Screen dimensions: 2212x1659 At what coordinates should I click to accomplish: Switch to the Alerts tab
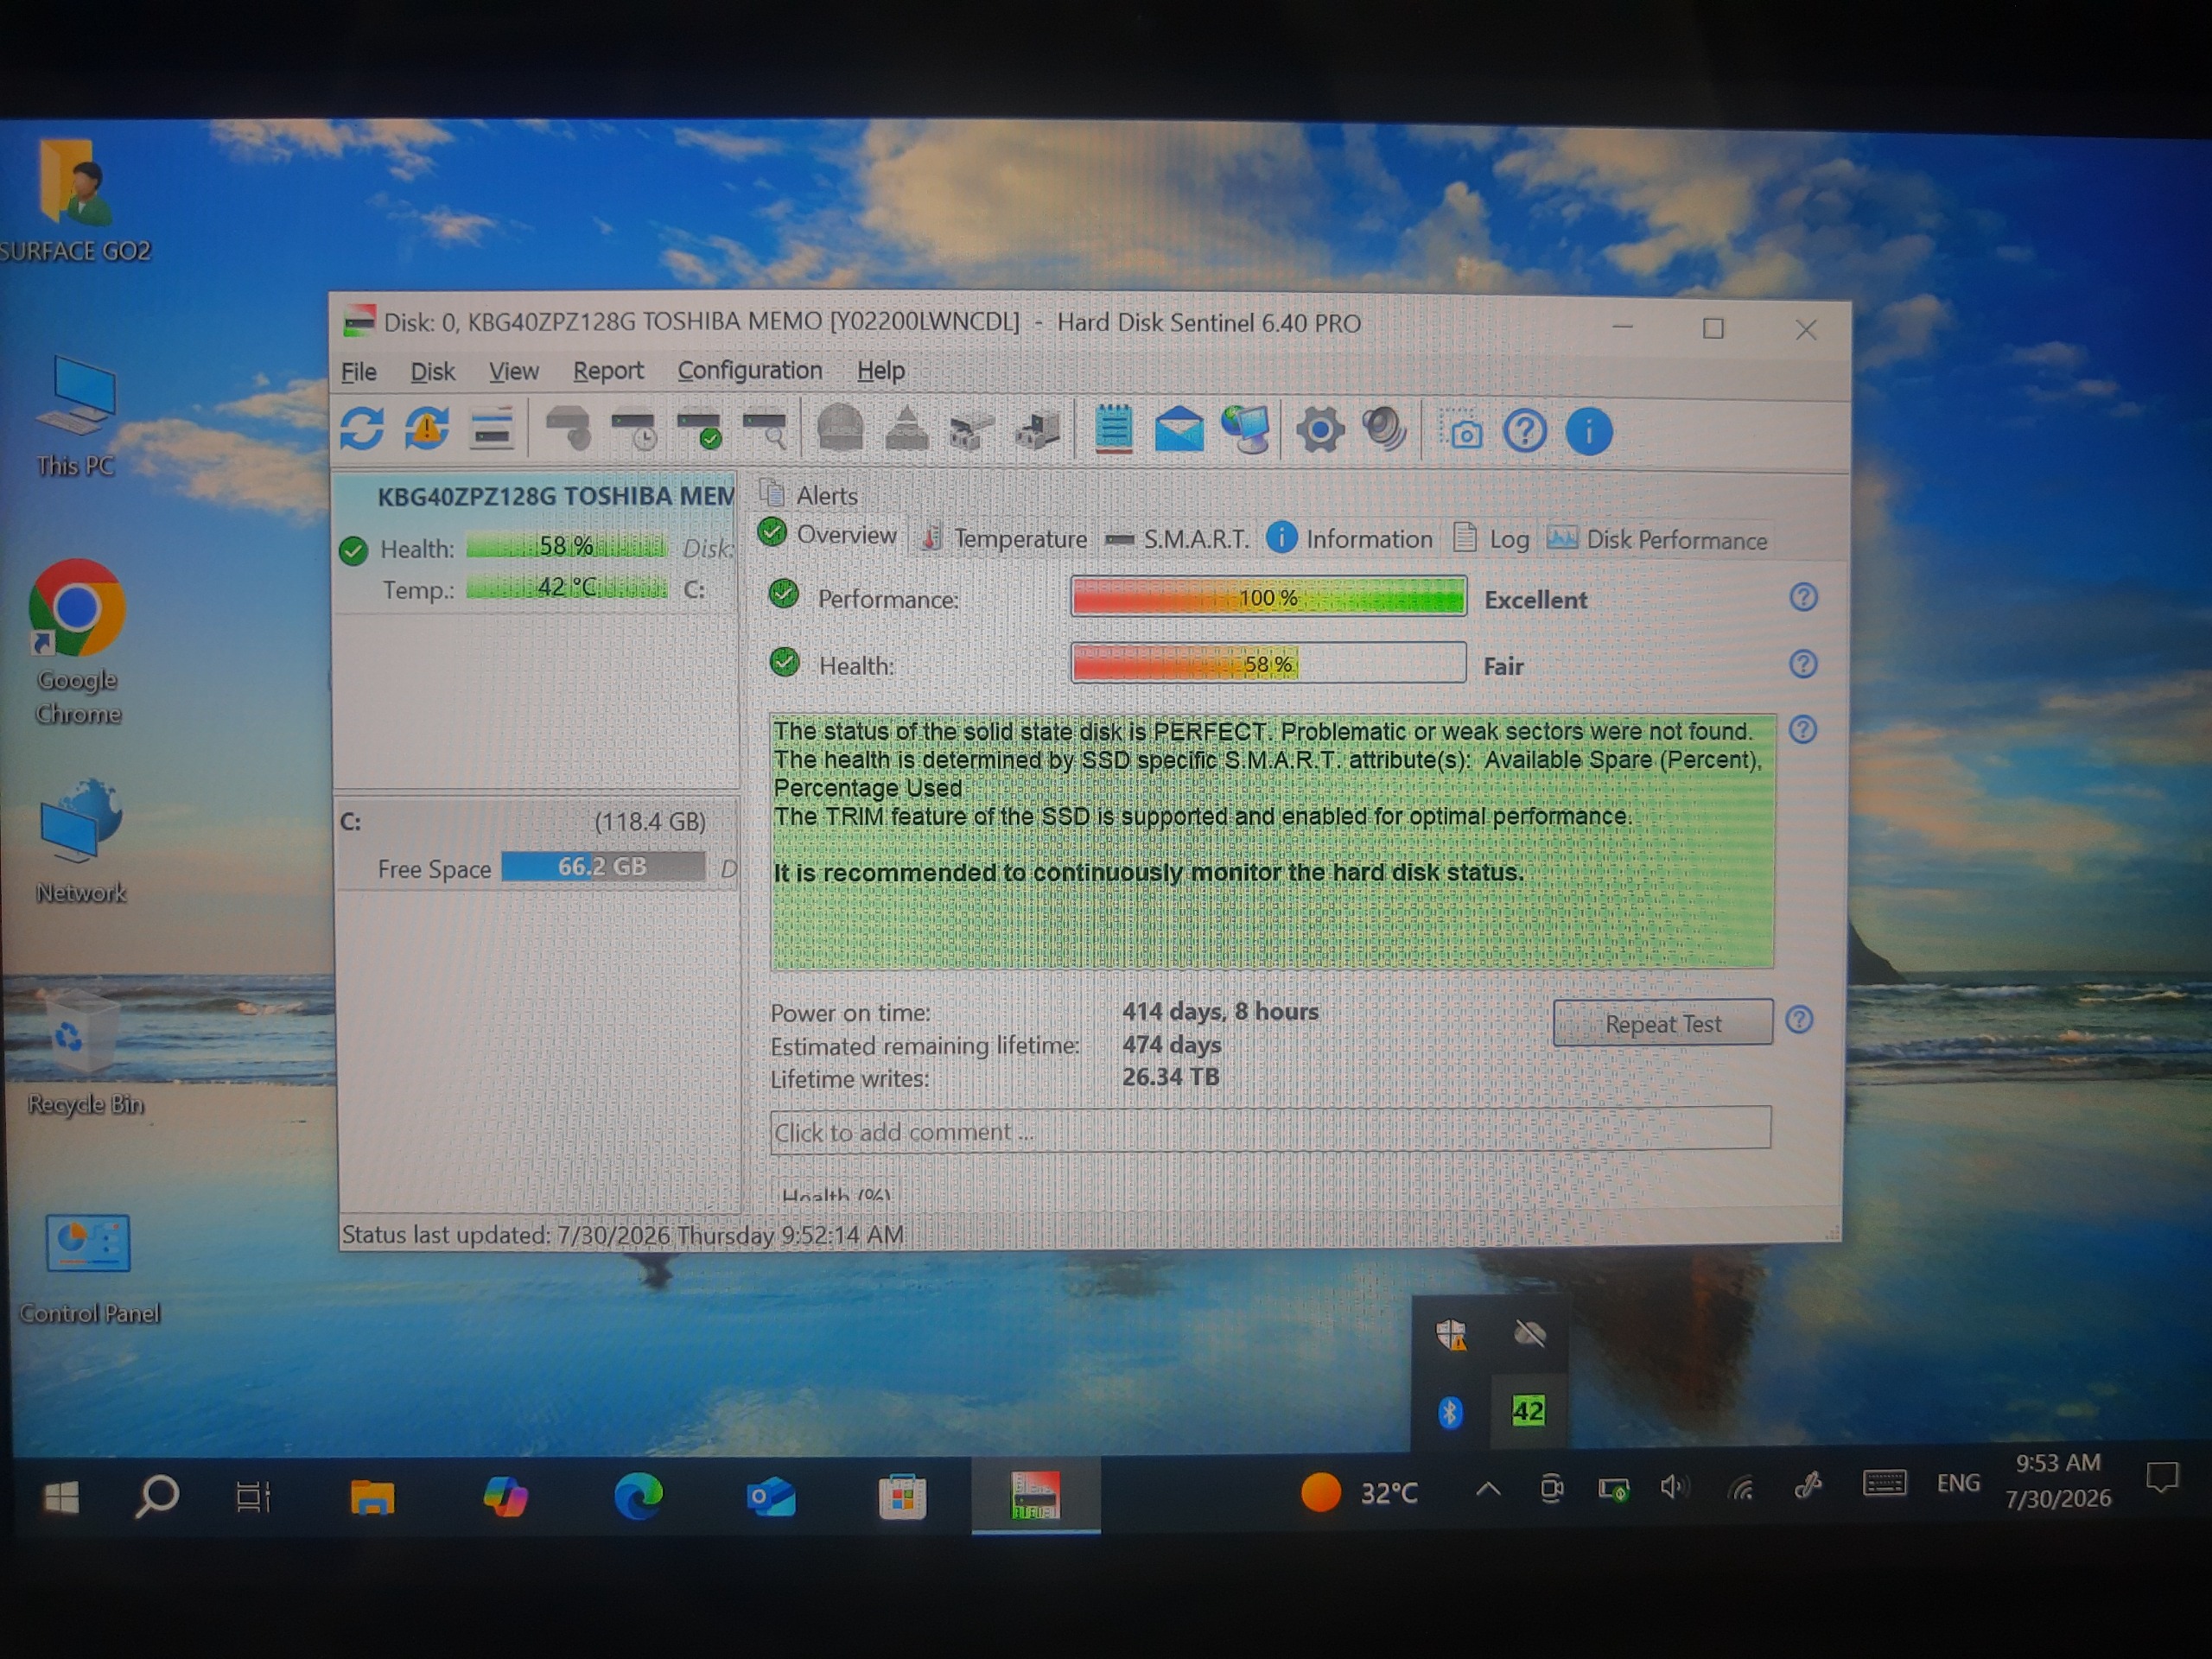(808, 494)
